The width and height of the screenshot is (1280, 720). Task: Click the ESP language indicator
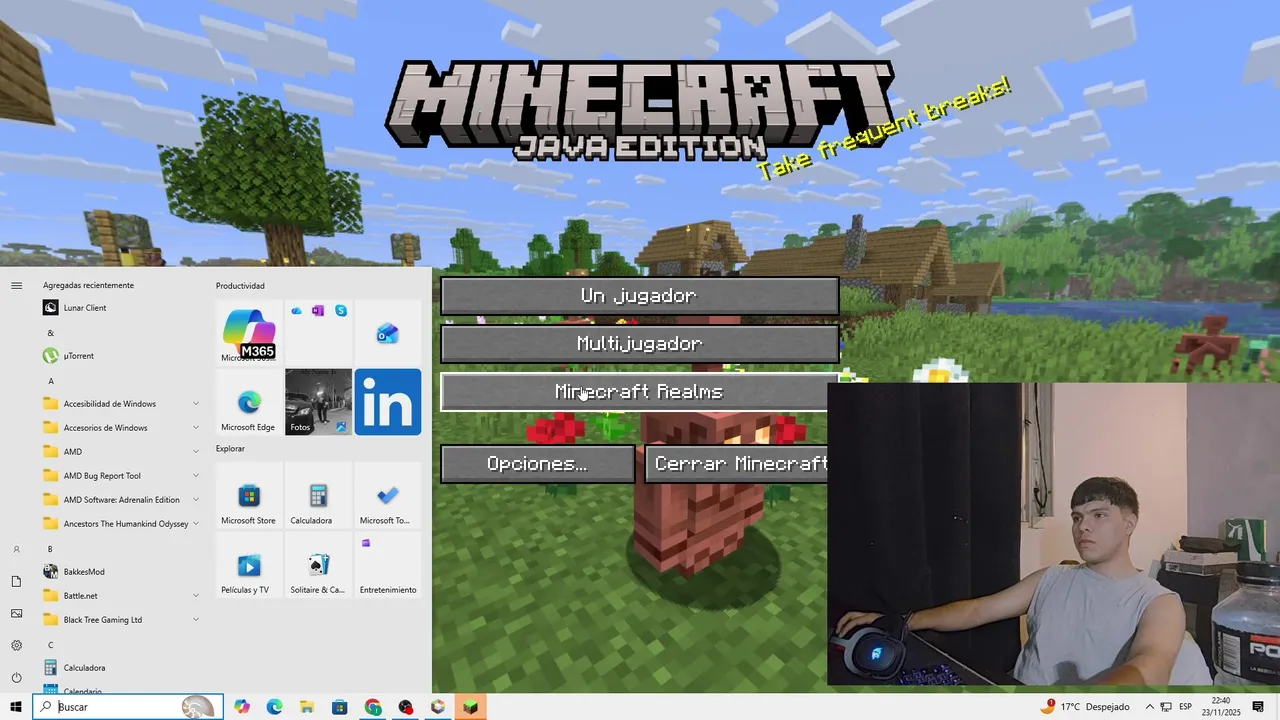1186,707
